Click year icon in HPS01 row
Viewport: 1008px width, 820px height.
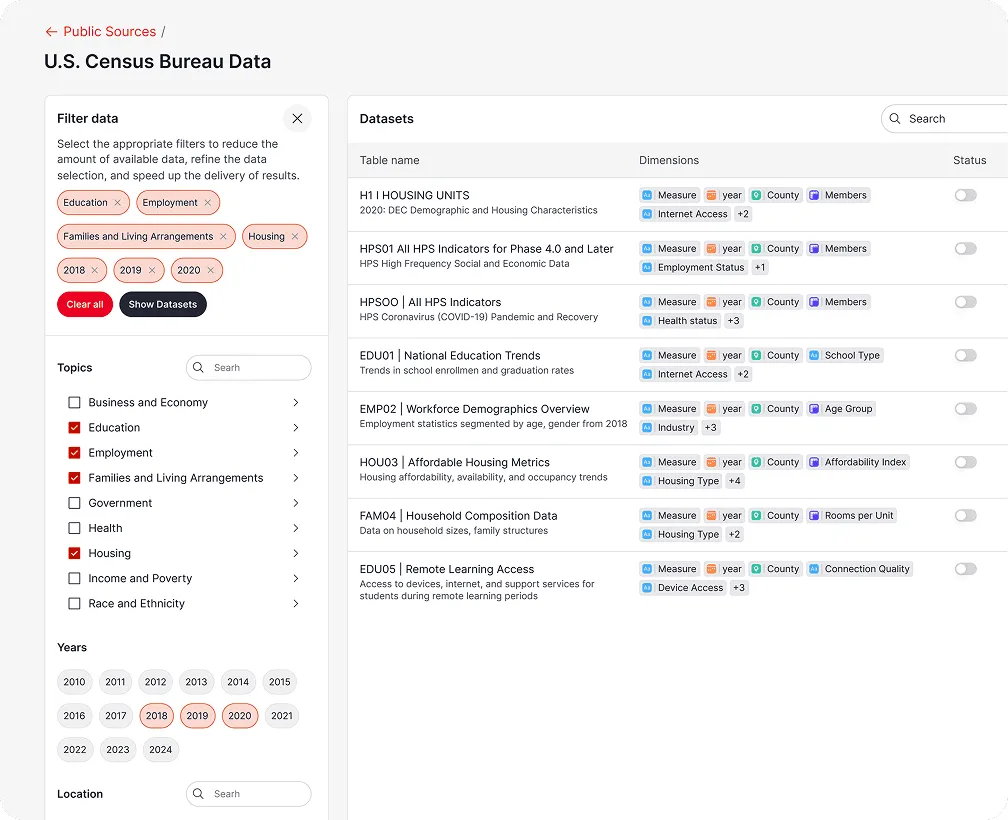tap(712, 249)
